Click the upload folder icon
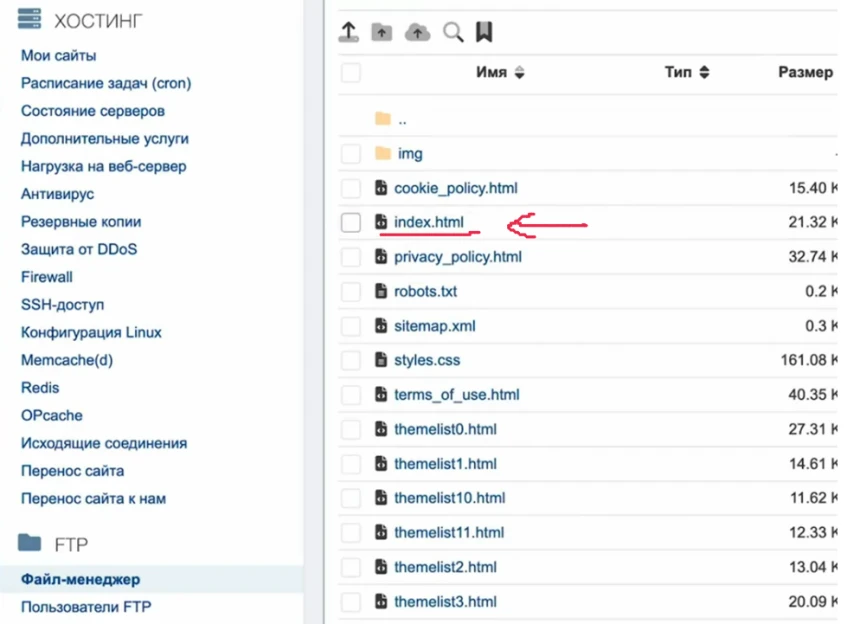860x624 pixels. click(x=381, y=32)
